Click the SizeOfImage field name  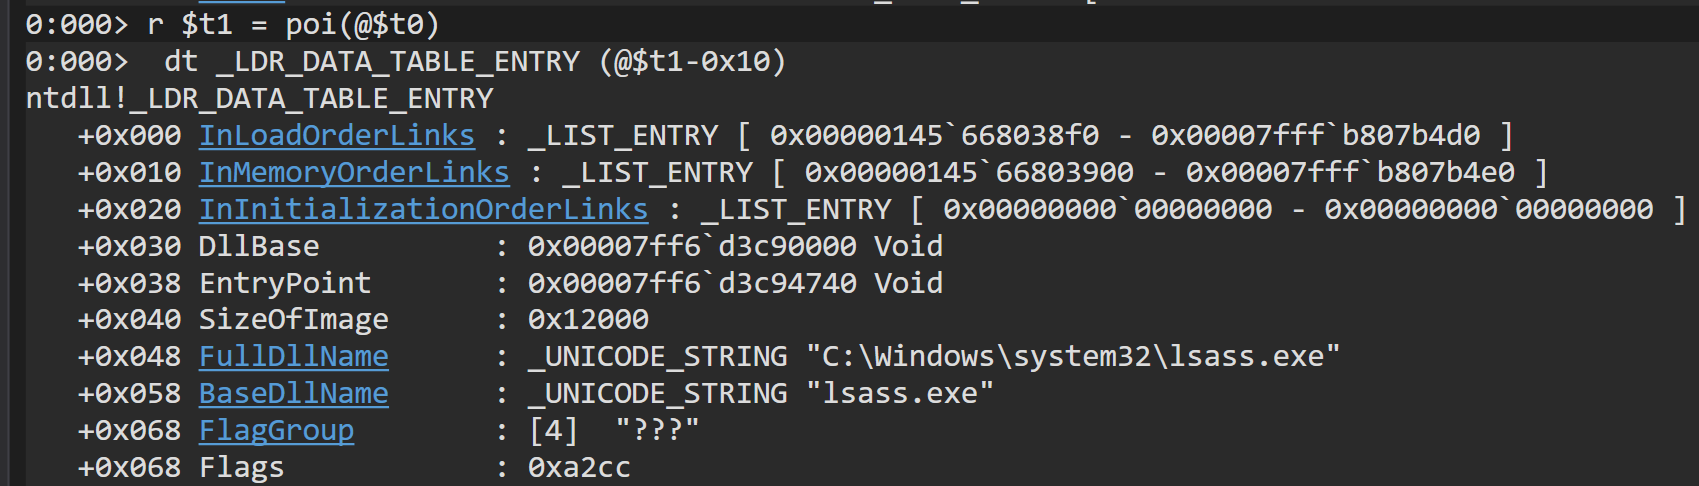tap(293, 319)
